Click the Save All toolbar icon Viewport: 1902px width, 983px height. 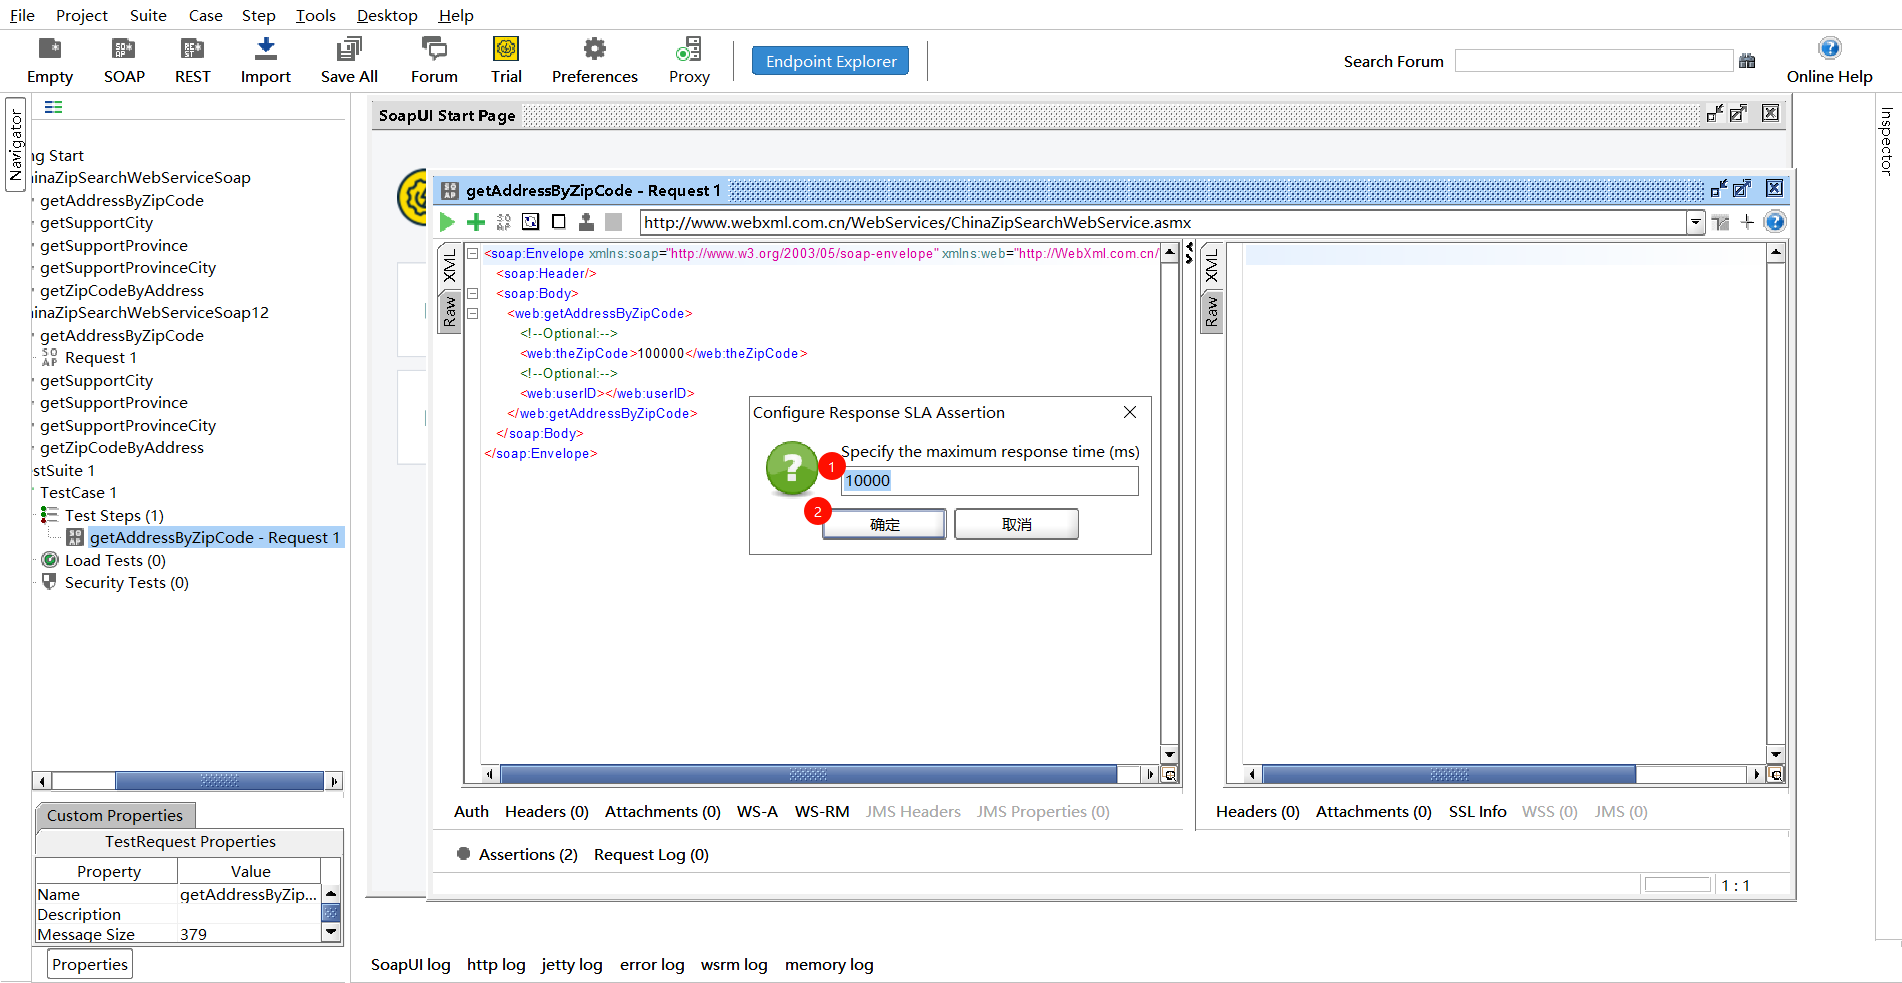click(x=349, y=60)
